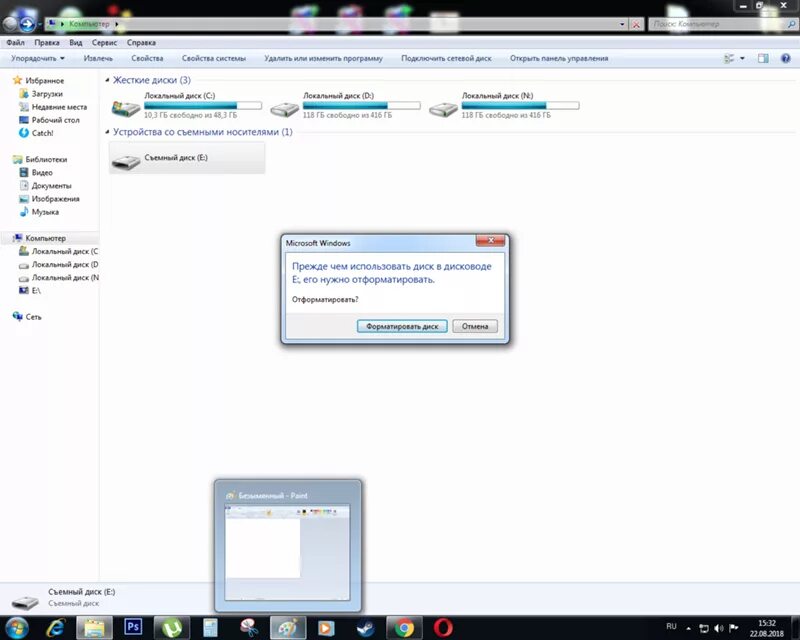This screenshot has height=640, width=800.
Task: Open Google Chrome from the taskbar
Action: [404, 628]
